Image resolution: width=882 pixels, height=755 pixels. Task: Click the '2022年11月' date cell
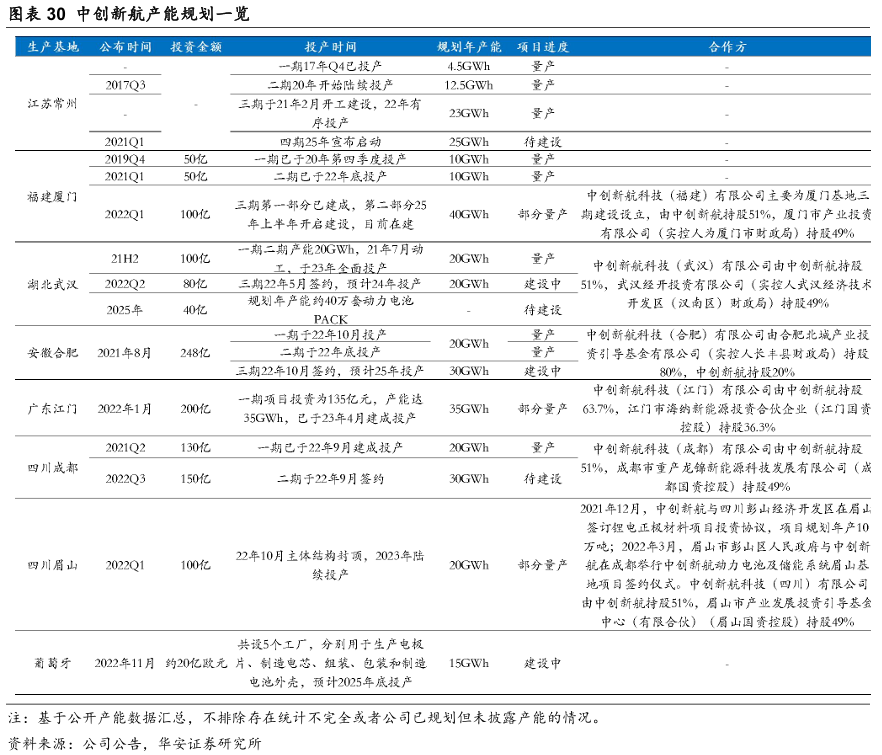point(125,663)
